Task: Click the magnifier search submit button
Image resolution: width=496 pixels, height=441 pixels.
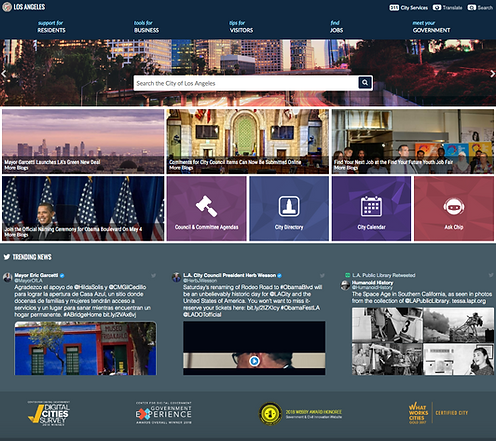Action: click(365, 83)
